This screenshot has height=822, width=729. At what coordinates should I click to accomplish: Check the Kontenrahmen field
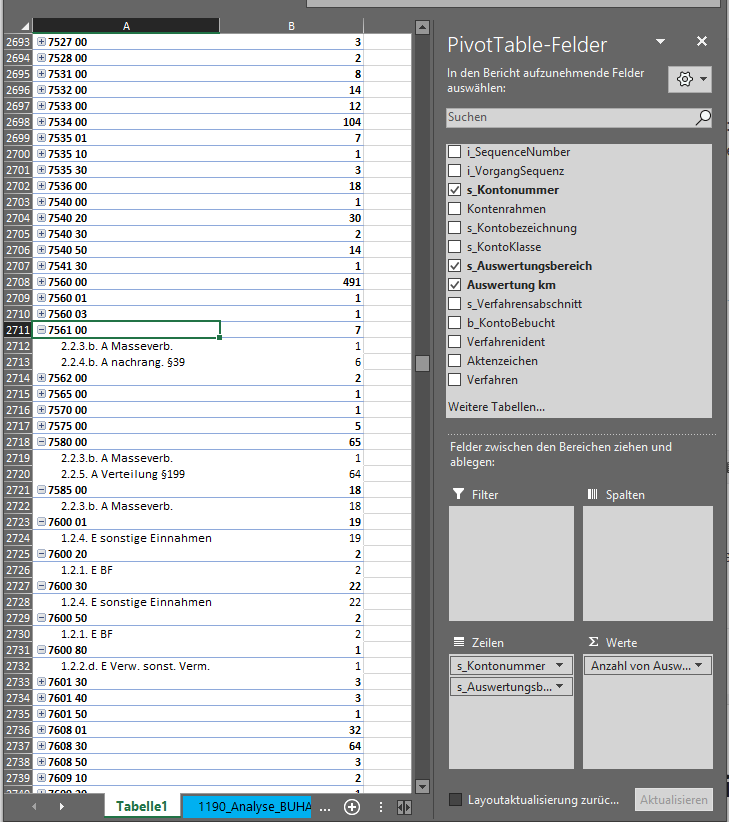455,209
